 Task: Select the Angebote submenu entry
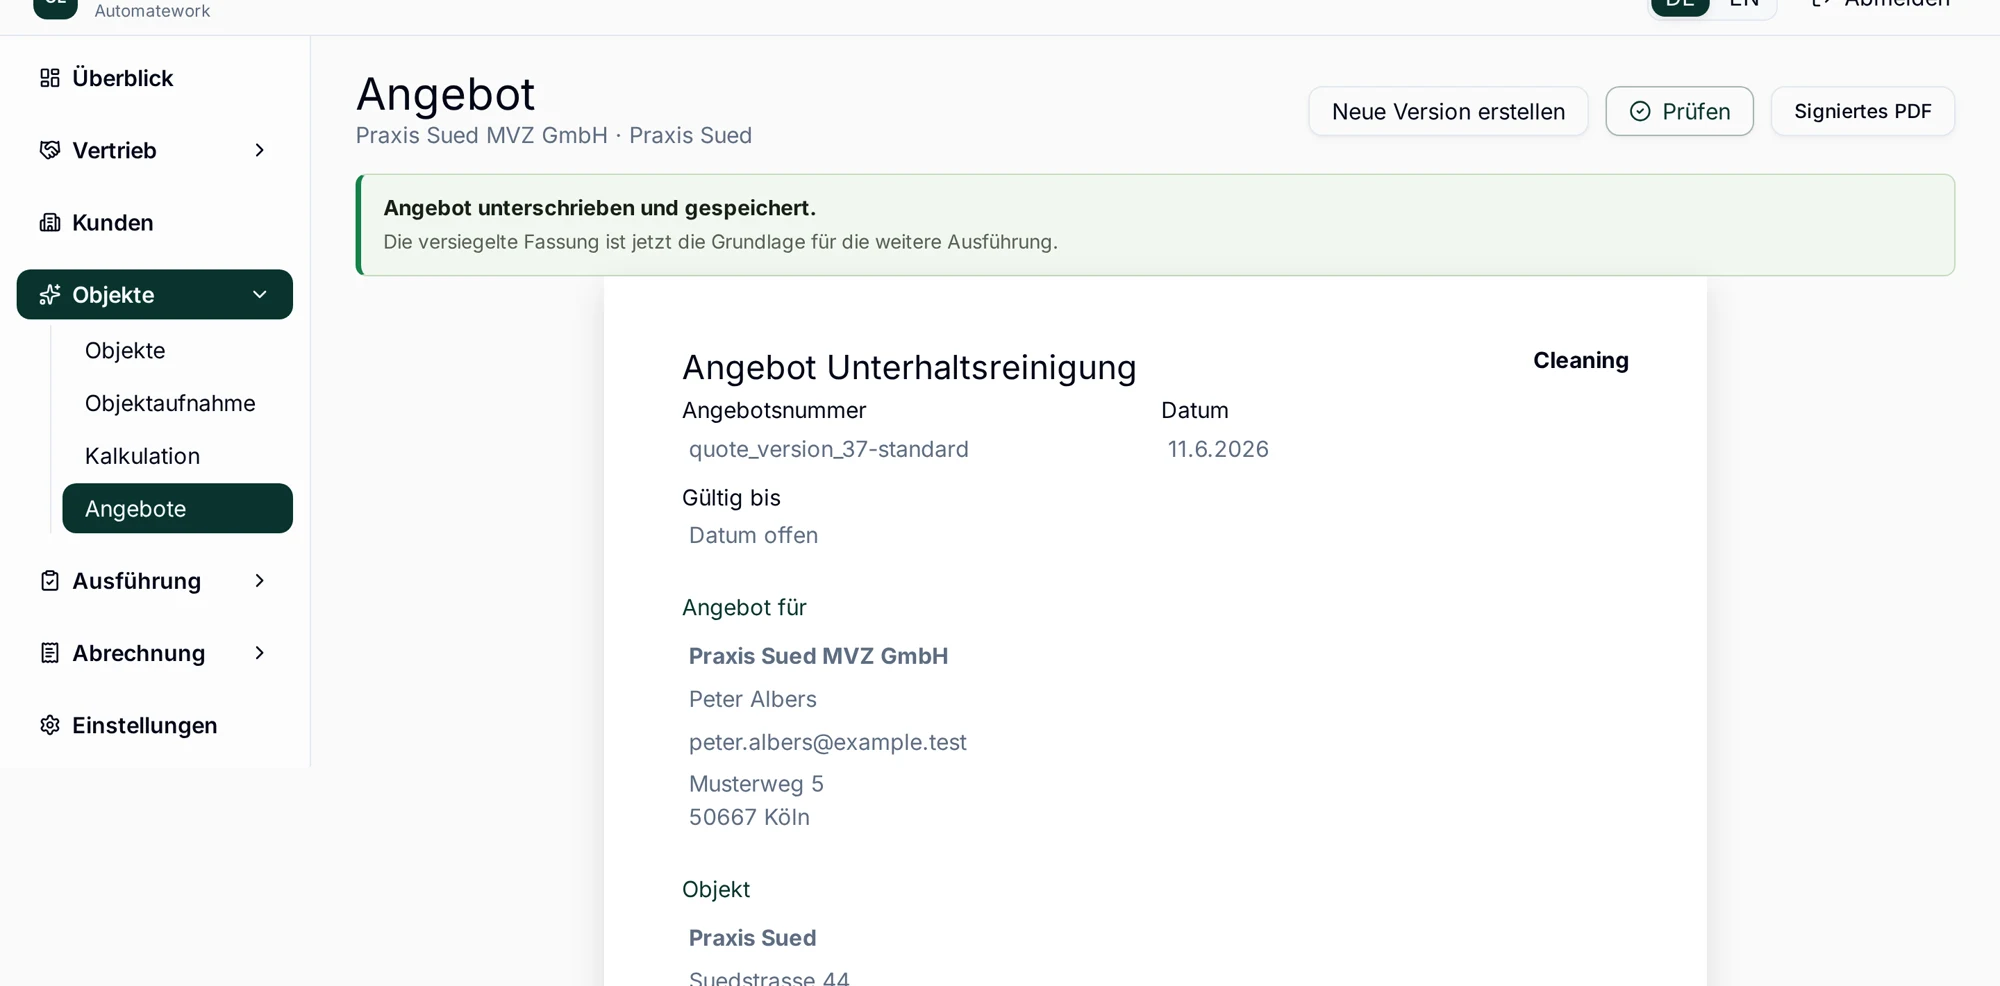point(177,508)
